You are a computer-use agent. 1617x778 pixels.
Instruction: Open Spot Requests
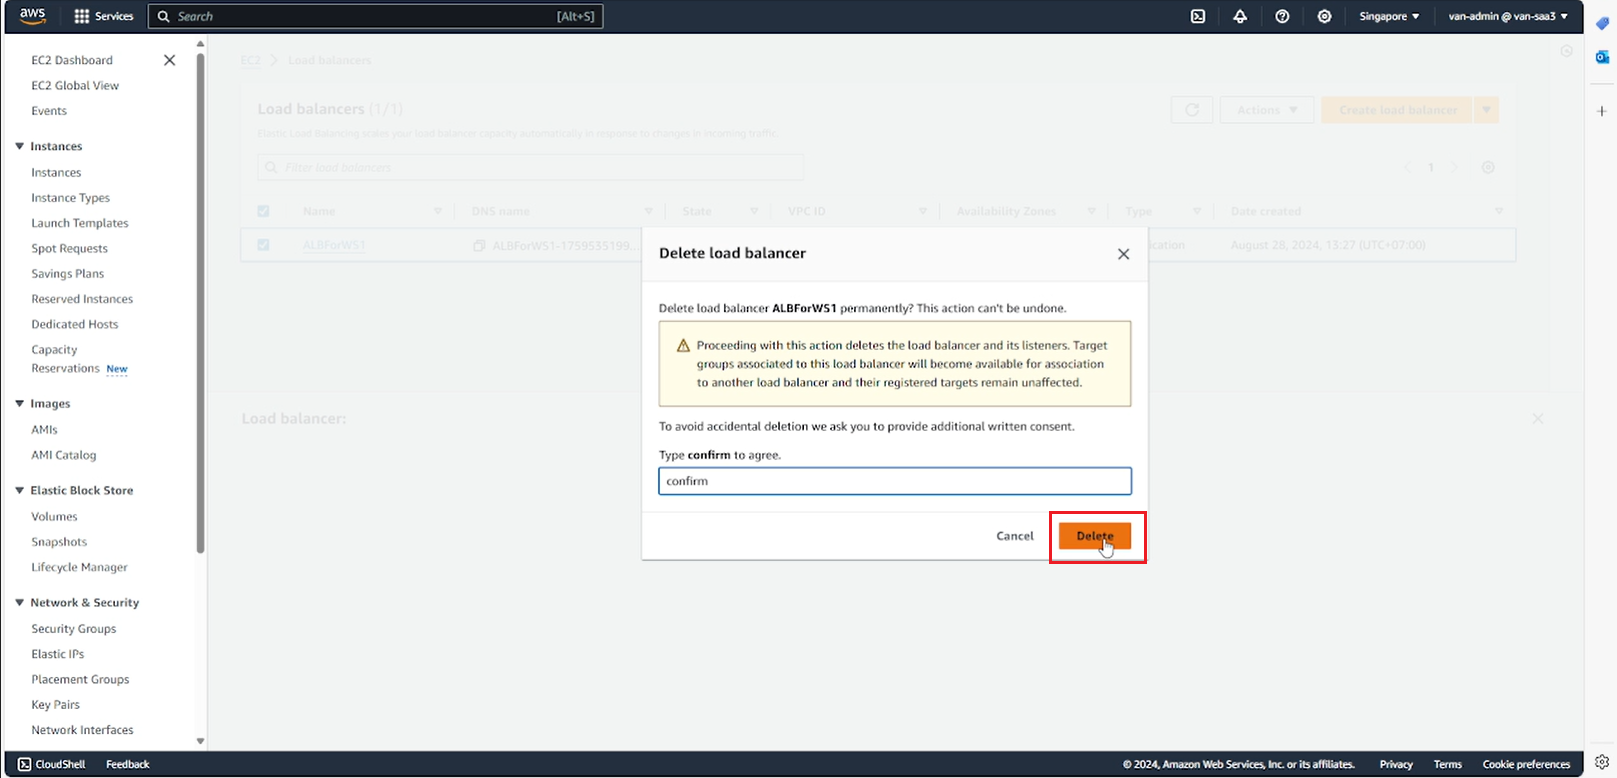69,248
